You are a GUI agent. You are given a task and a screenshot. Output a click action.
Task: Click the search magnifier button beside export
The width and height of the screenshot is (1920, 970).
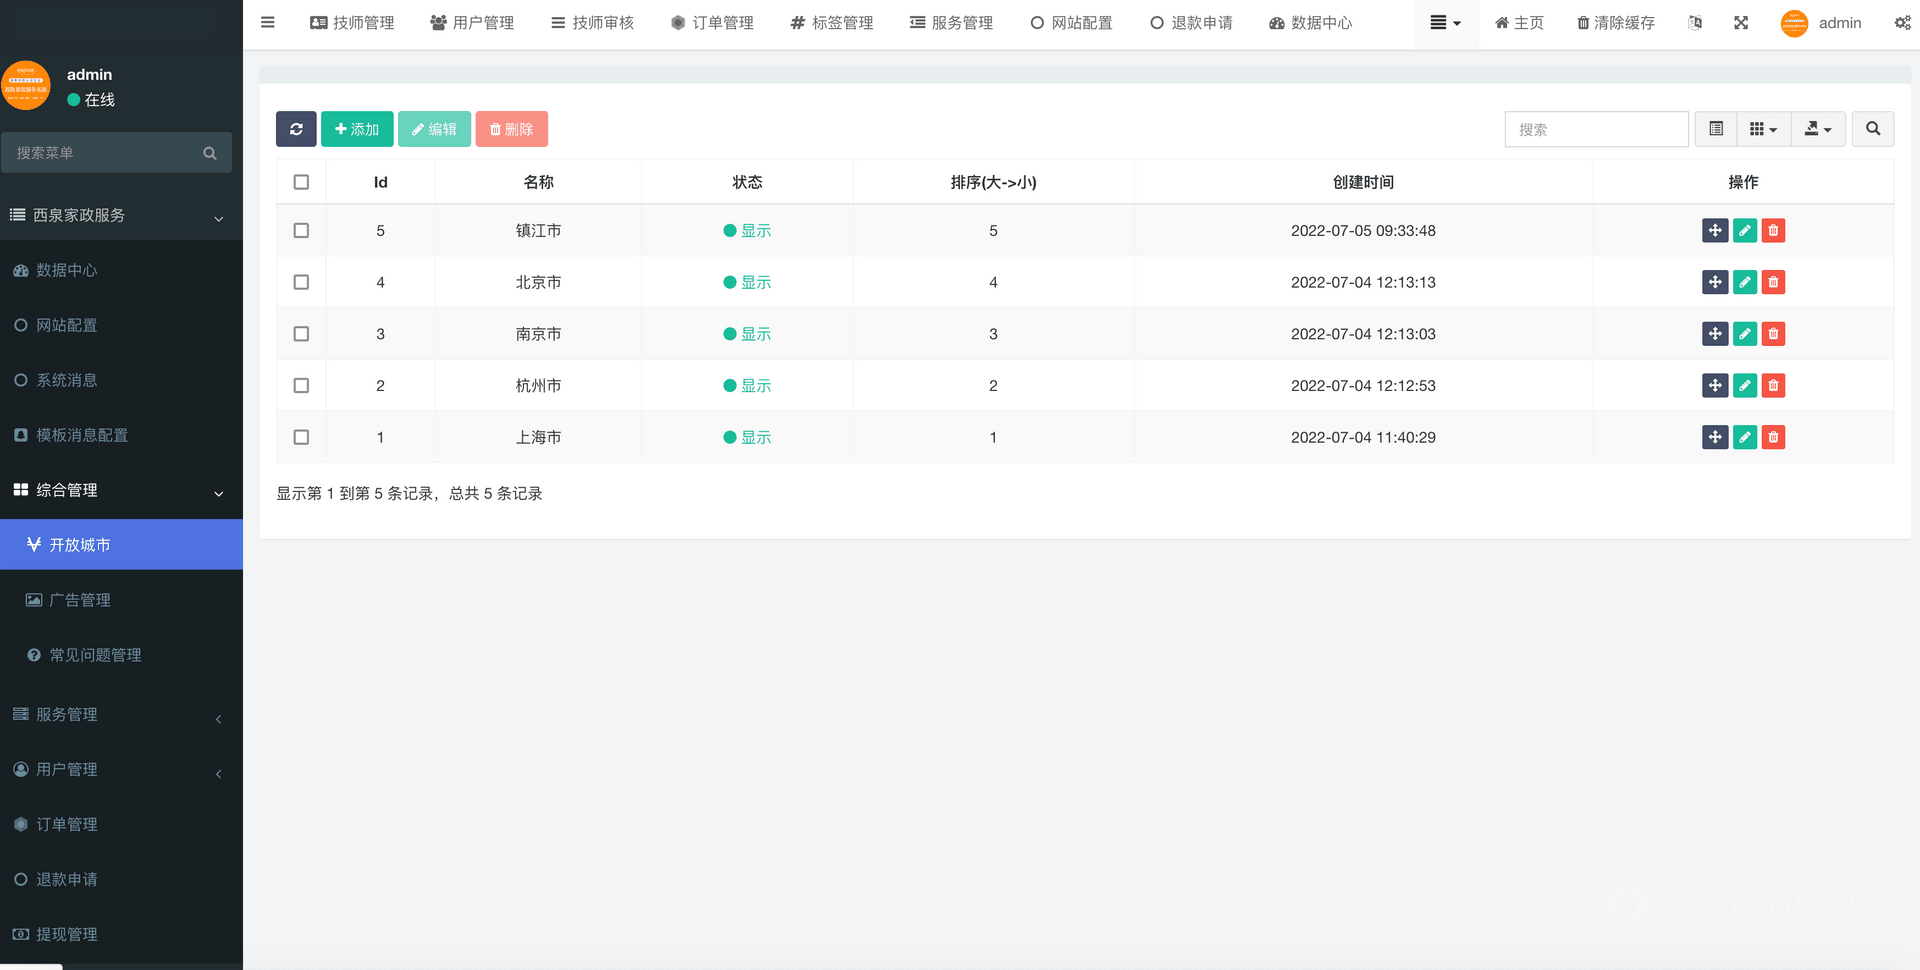coord(1872,129)
